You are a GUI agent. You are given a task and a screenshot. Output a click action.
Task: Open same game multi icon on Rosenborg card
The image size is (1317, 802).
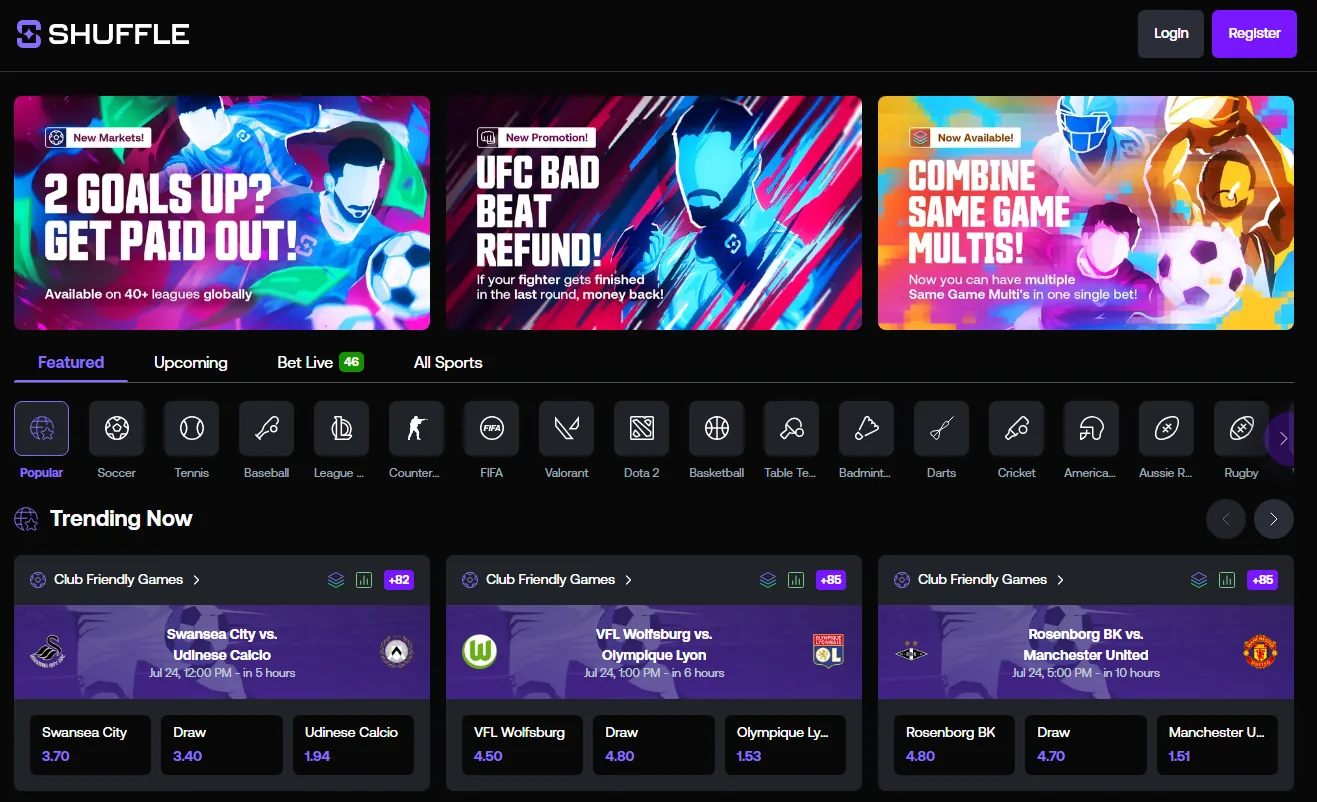1200,580
